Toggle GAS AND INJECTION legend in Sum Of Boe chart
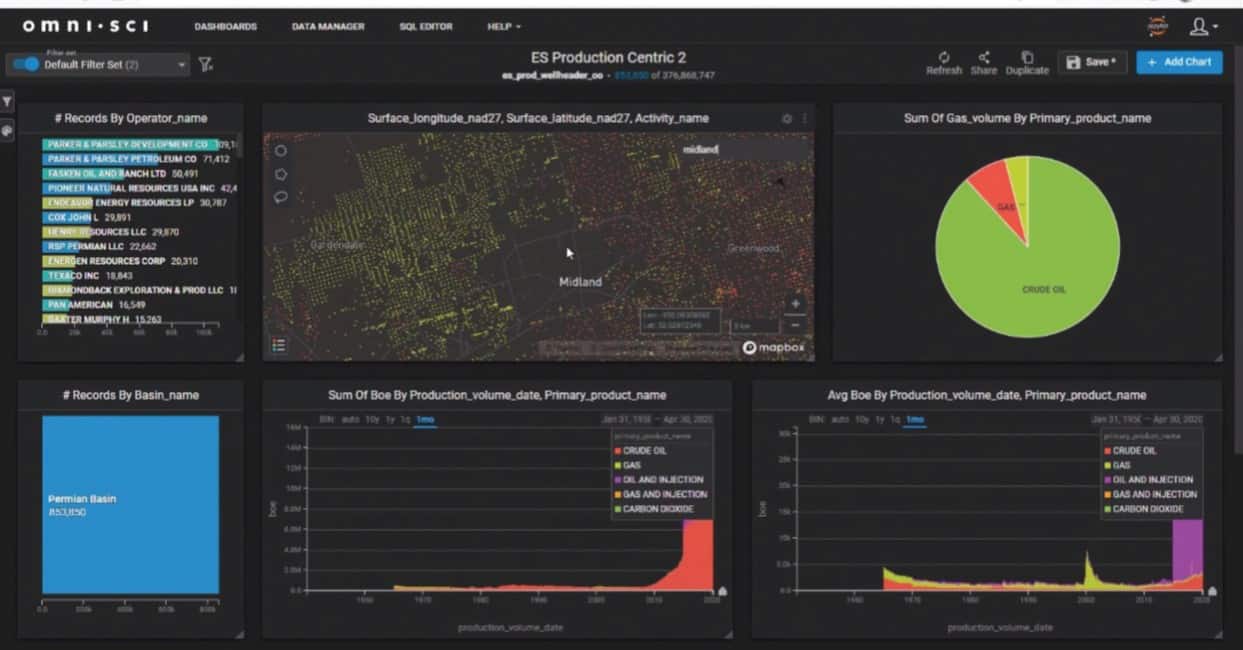Viewport: 1243px width, 650px height. tap(661, 494)
